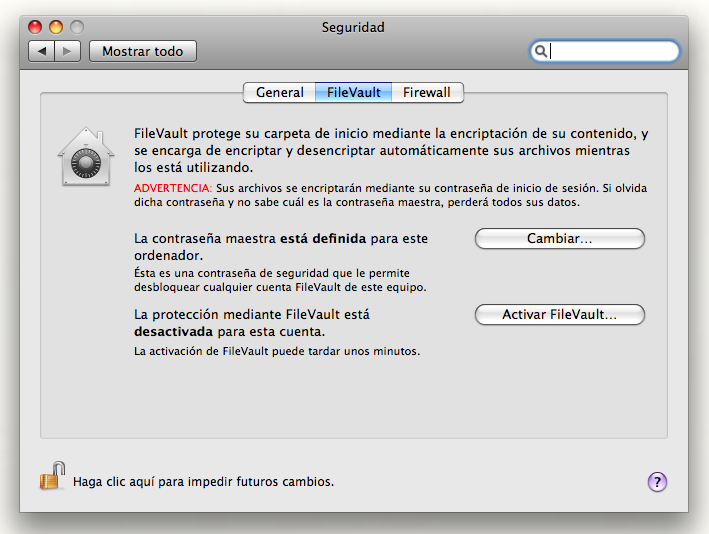709x534 pixels.
Task: Switch to the General tab
Action: tap(279, 93)
